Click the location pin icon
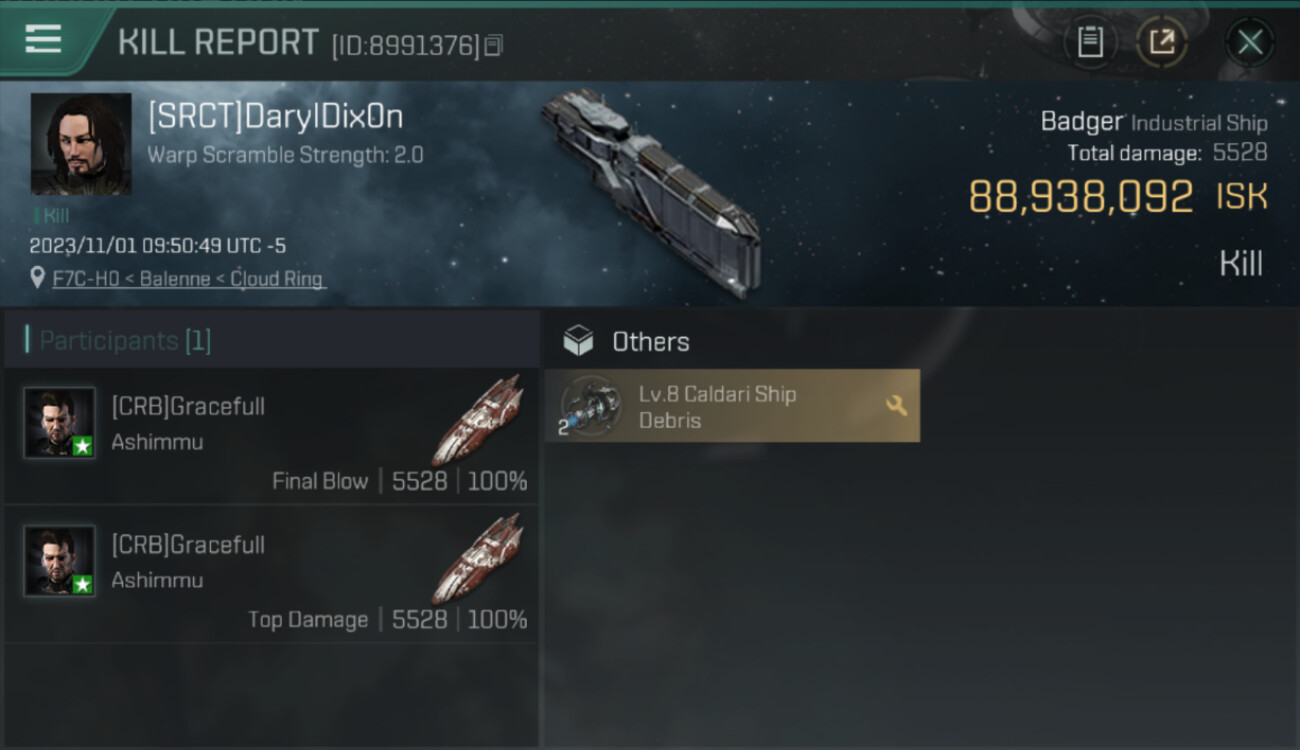The width and height of the screenshot is (1300, 750). tap(38, 278)
